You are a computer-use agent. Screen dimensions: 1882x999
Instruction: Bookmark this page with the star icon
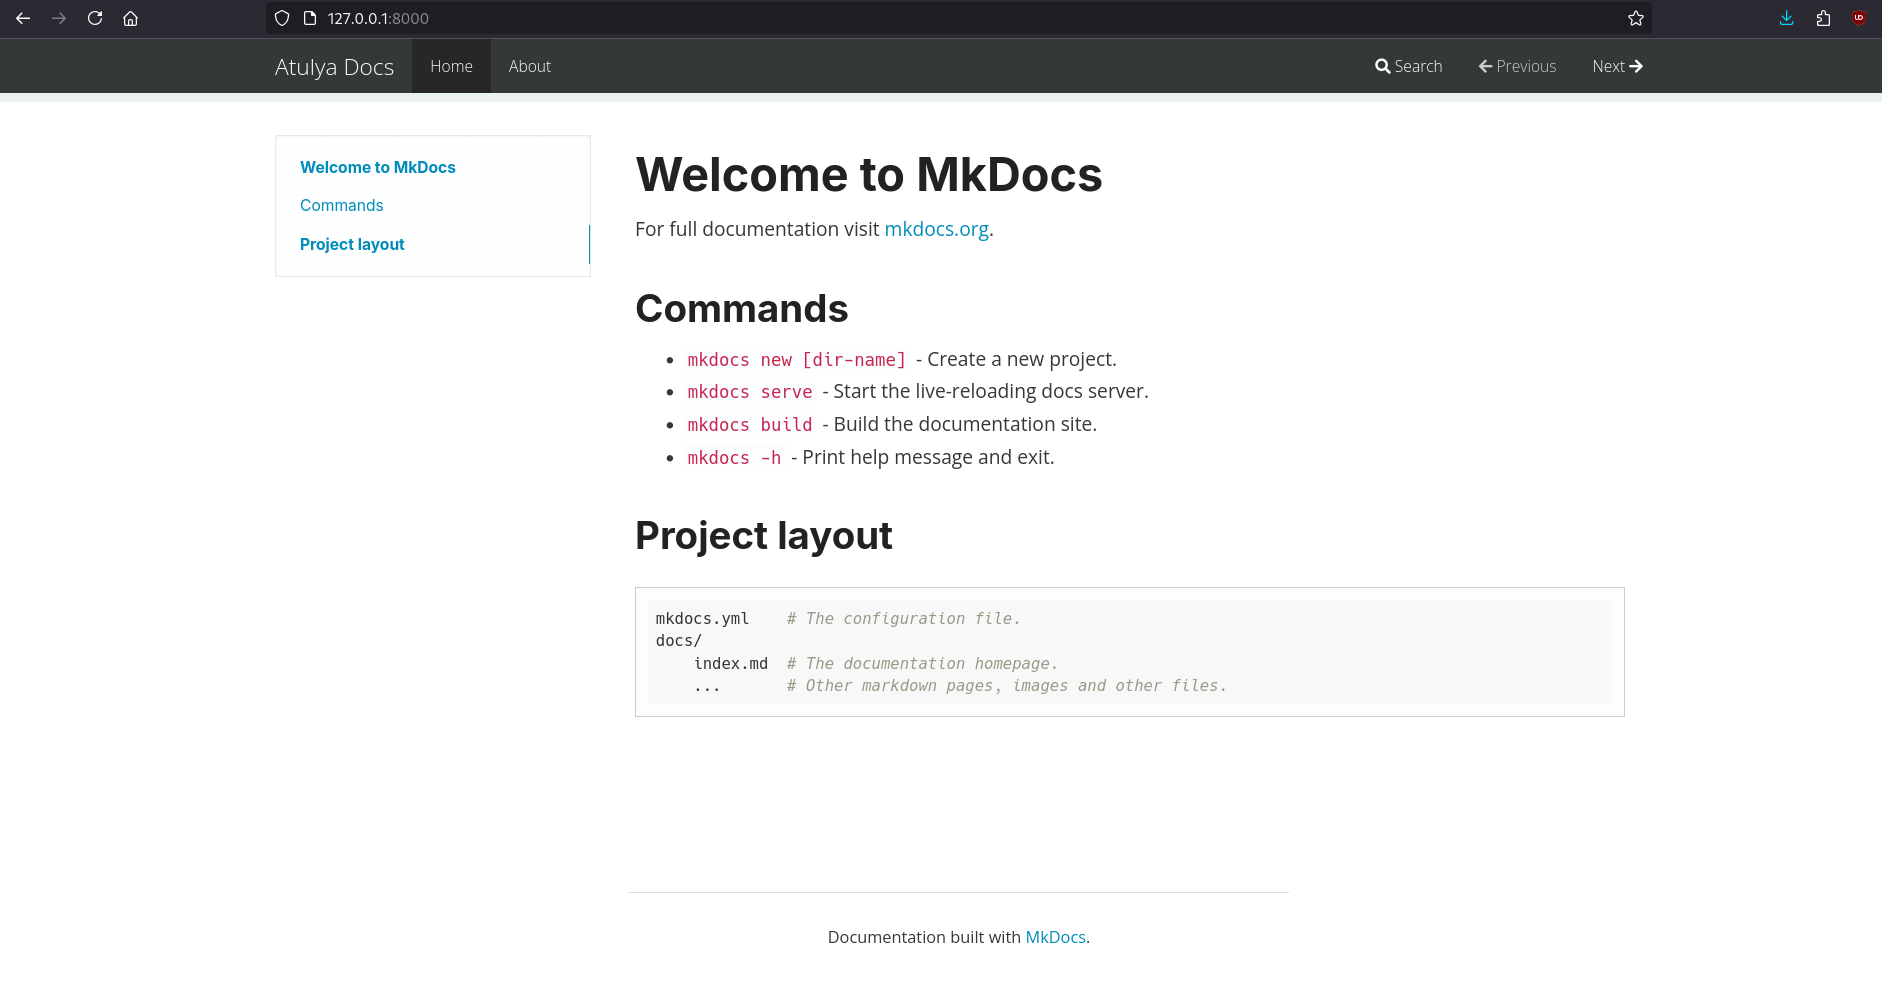1636,18
